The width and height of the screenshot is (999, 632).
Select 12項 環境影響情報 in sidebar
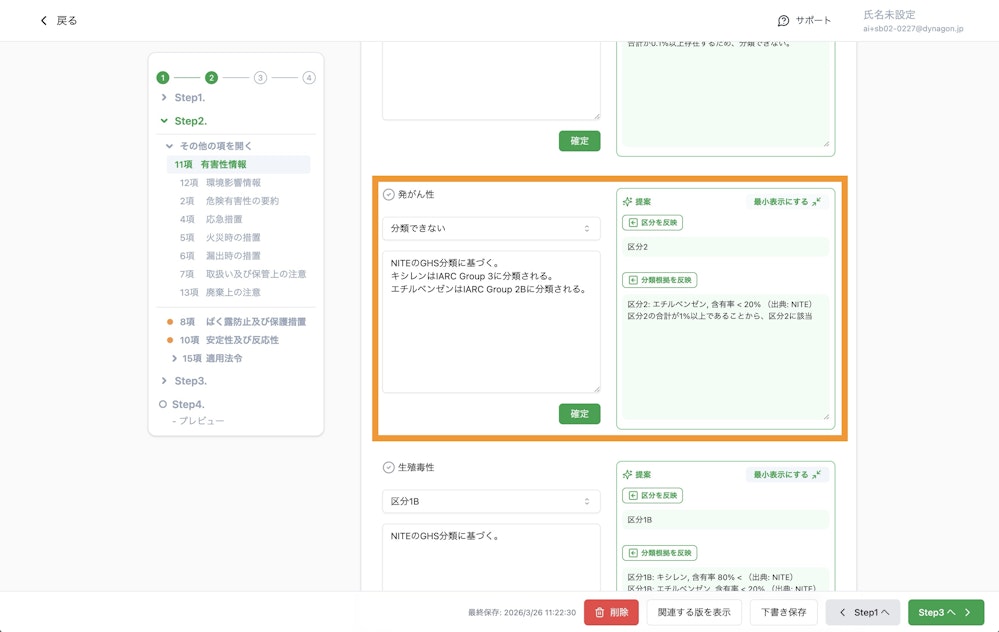tap(220, 183)
